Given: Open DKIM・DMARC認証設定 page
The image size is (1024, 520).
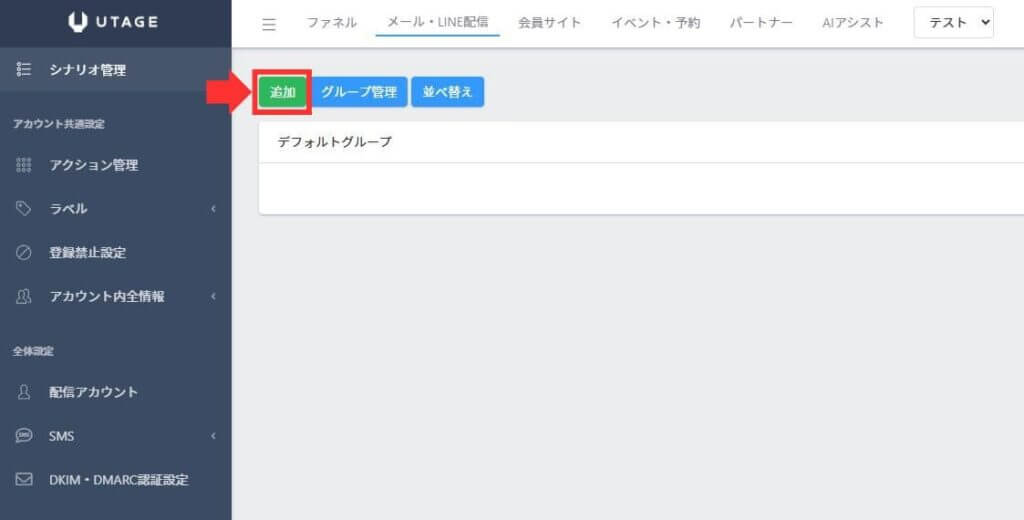Looking at the screenshot, I should [x=116, y=480].
